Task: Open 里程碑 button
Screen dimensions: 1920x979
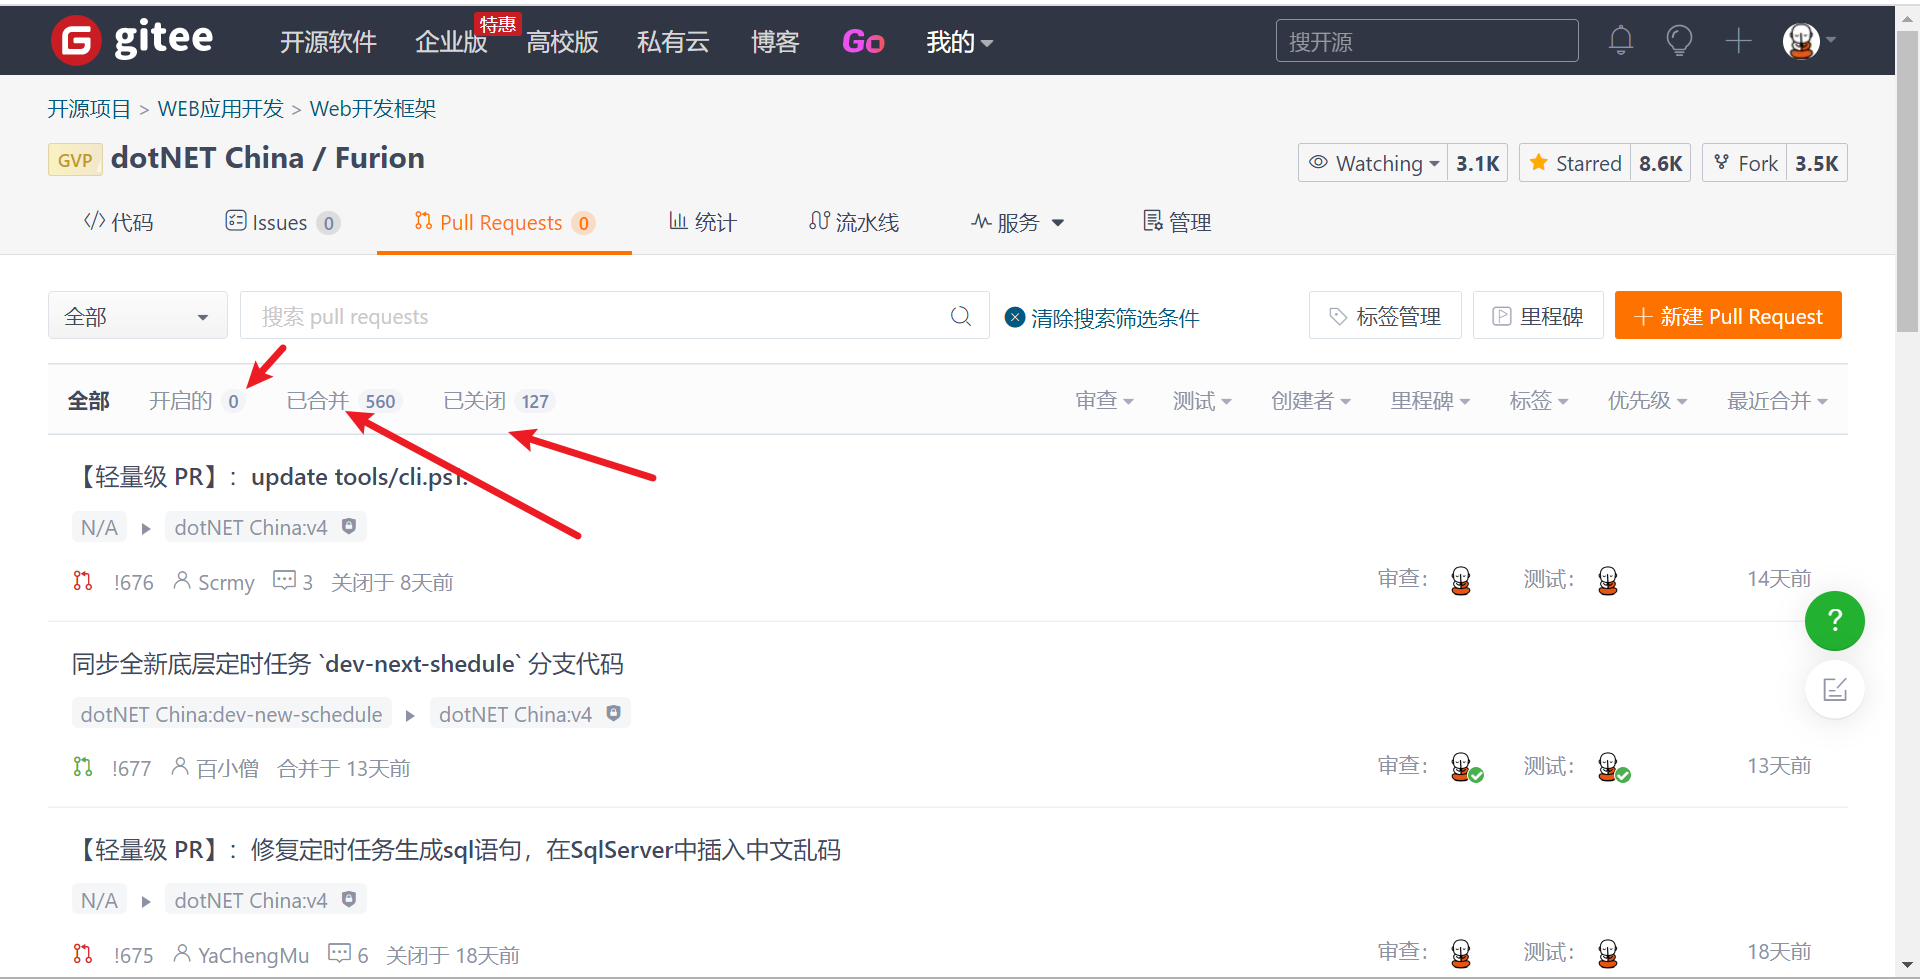Action: click(1538, 316)
